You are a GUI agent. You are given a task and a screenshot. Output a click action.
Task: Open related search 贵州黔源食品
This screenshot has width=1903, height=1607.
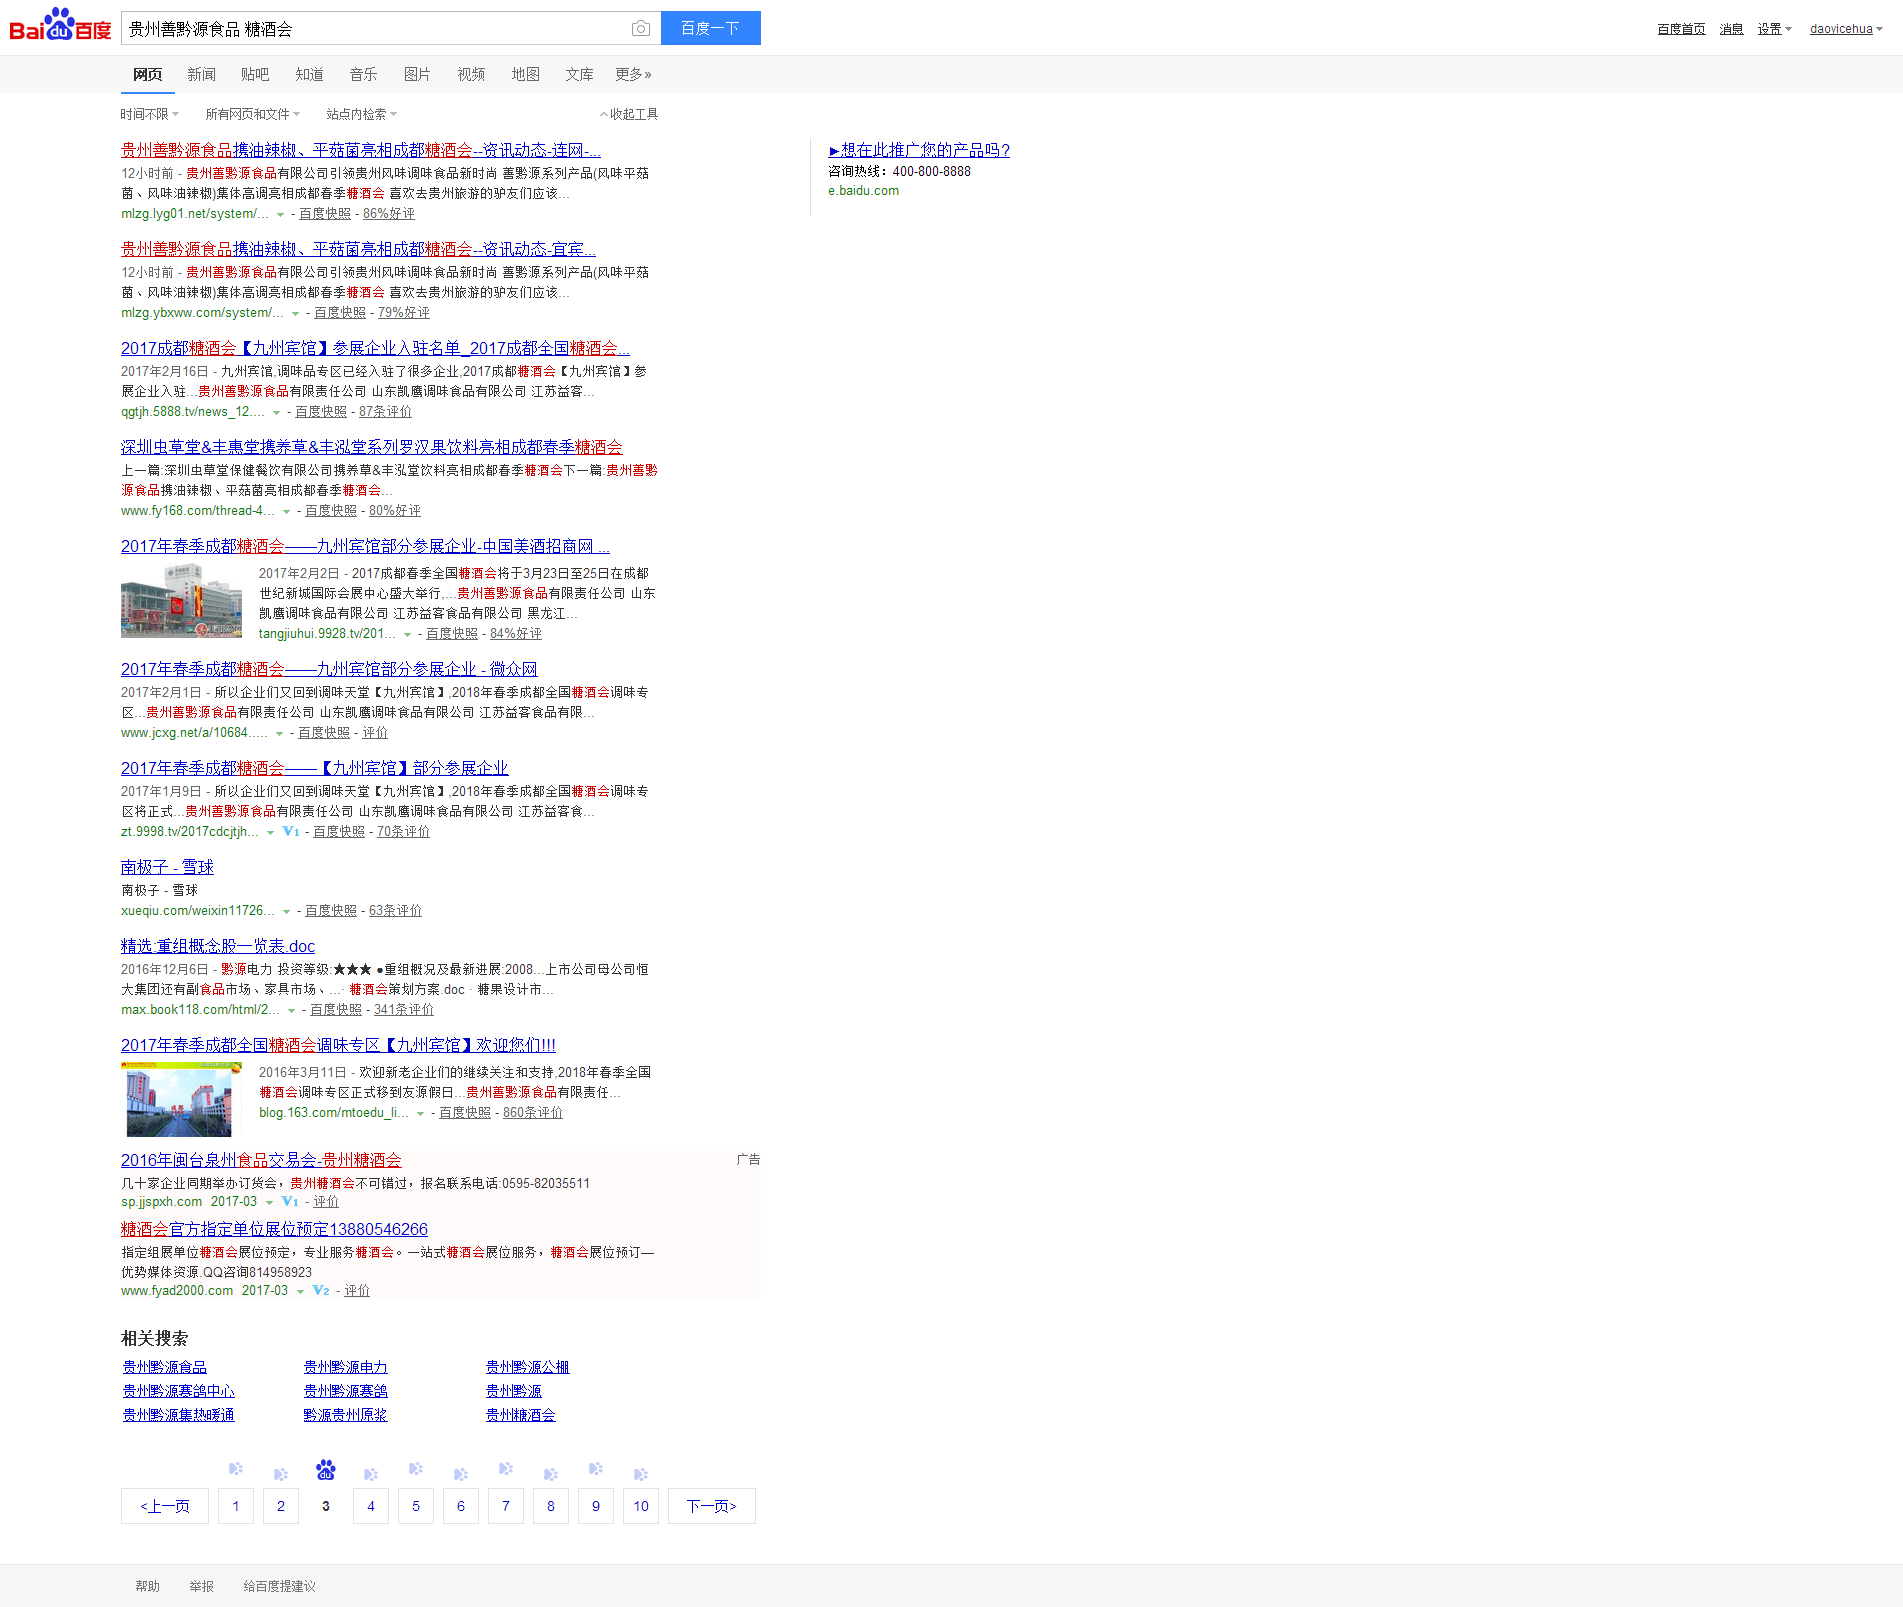coord(165,1367)
